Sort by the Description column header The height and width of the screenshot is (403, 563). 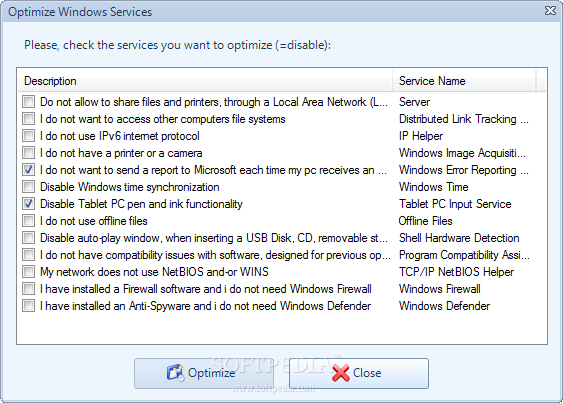tap(205, 81)
